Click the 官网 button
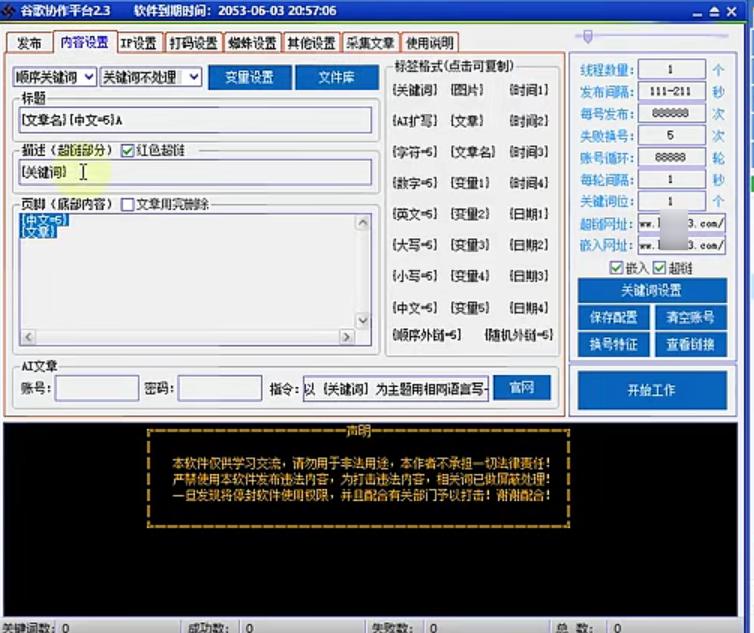Screen dimensions: 754x633 (522, 387)
